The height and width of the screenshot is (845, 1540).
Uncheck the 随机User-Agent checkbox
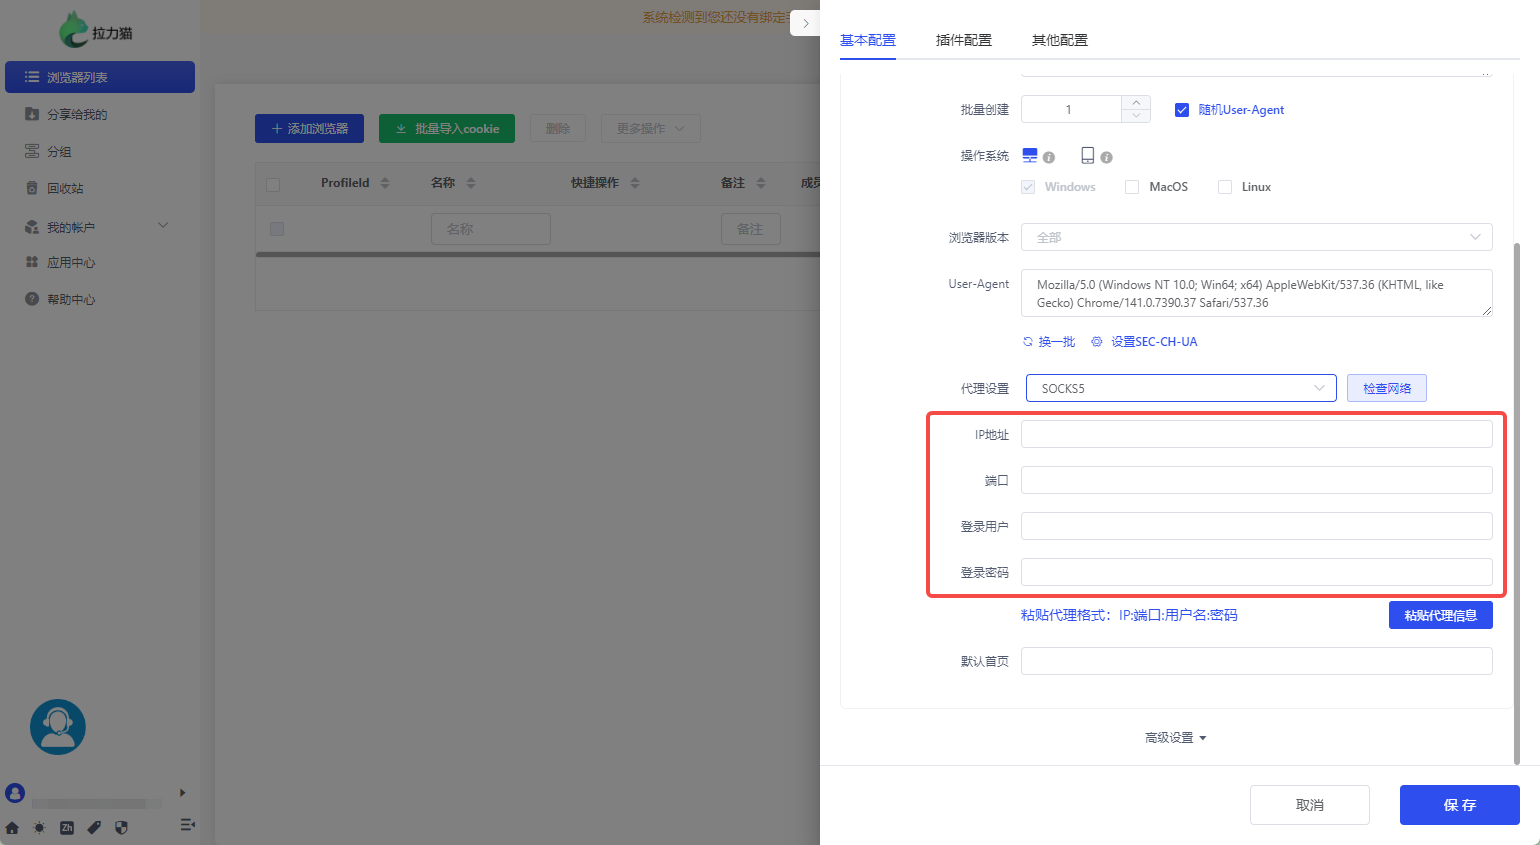[x=1181, y=110]
